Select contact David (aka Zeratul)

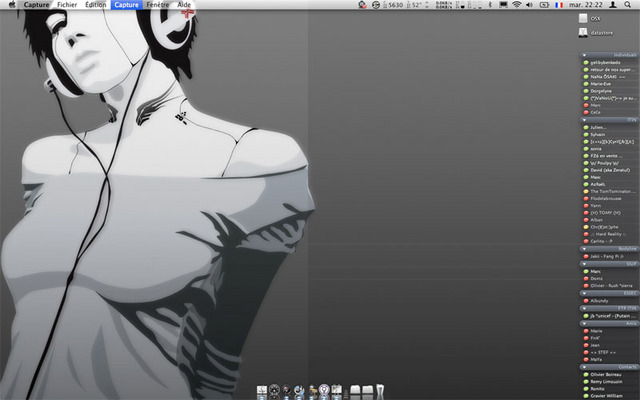[609, 170]
